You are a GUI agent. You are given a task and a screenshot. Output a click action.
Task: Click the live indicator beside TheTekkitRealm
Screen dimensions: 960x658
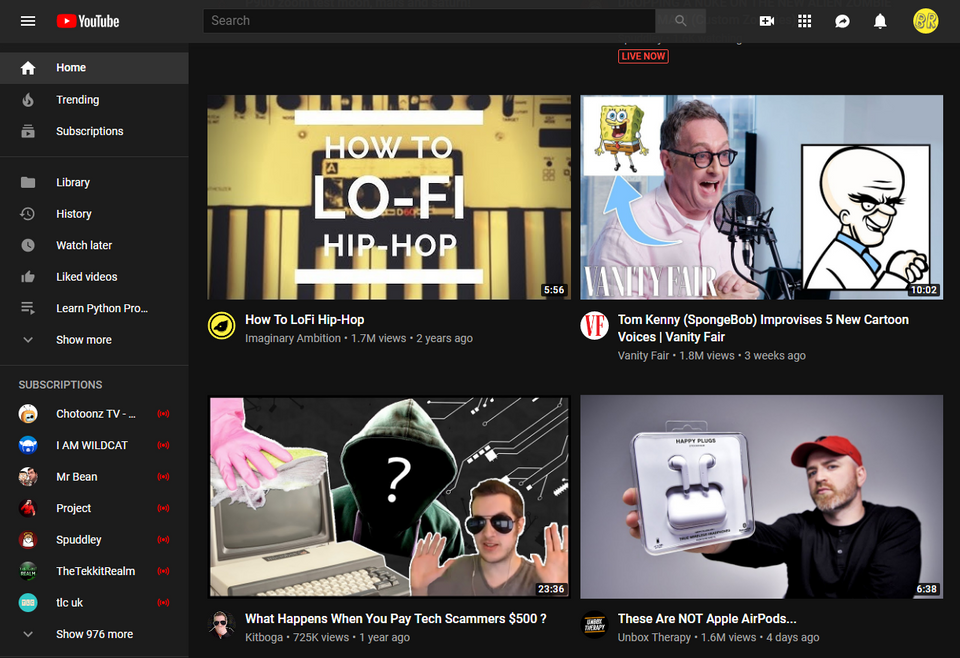click(x=163, y=571)
